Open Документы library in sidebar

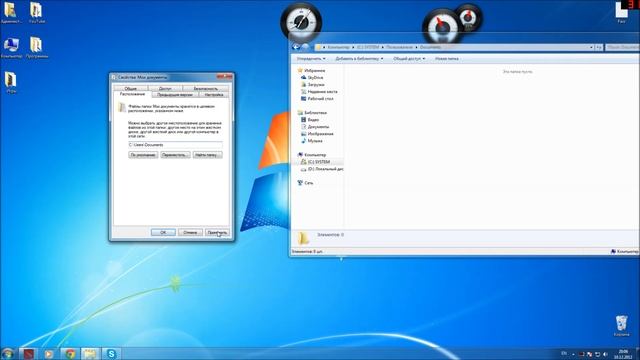318,127
